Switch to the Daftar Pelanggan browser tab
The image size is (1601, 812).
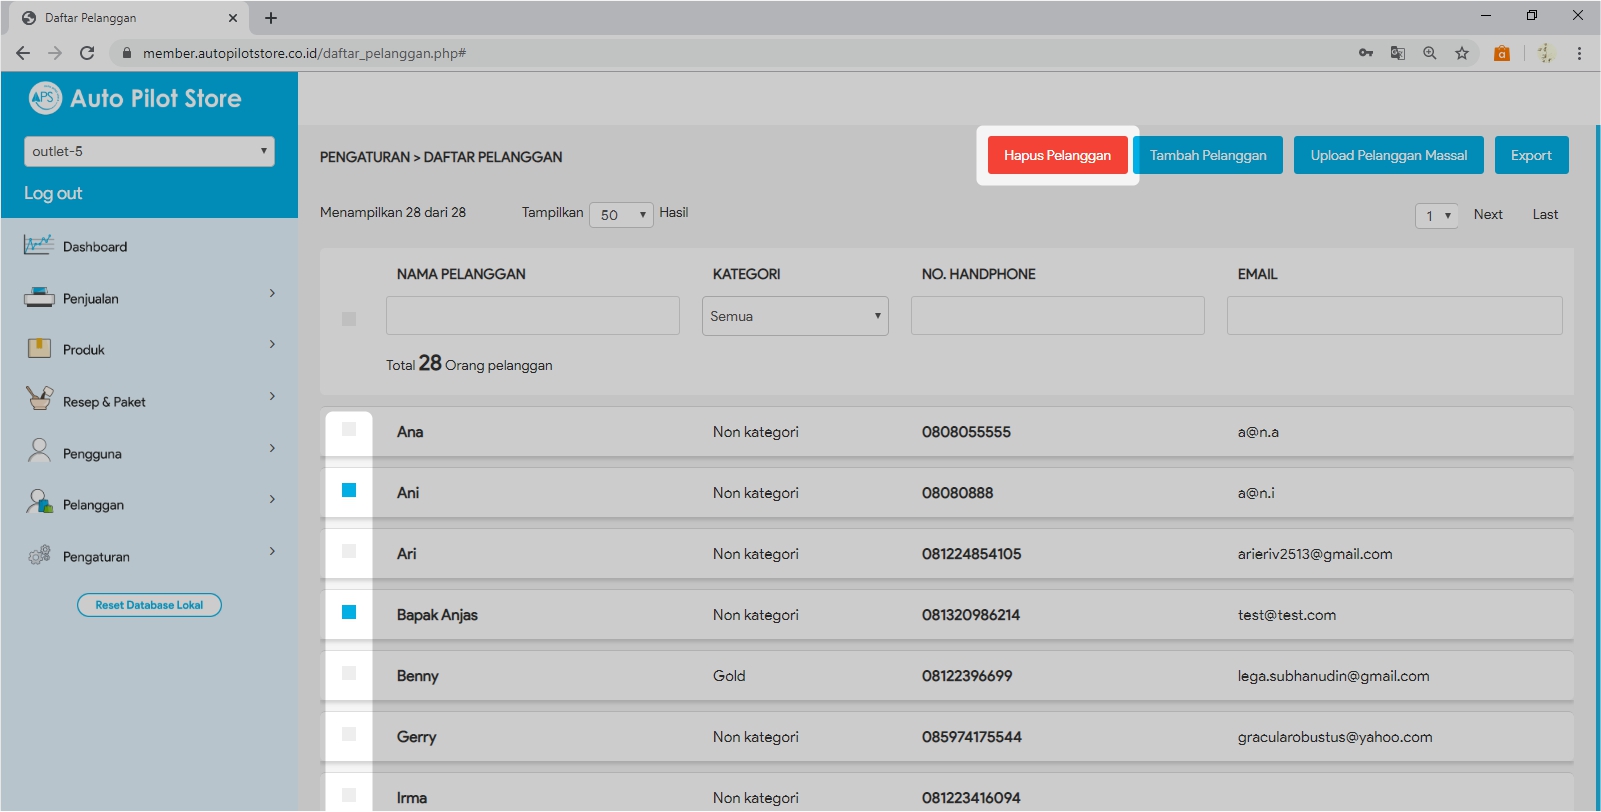click(x=125, y=18)
